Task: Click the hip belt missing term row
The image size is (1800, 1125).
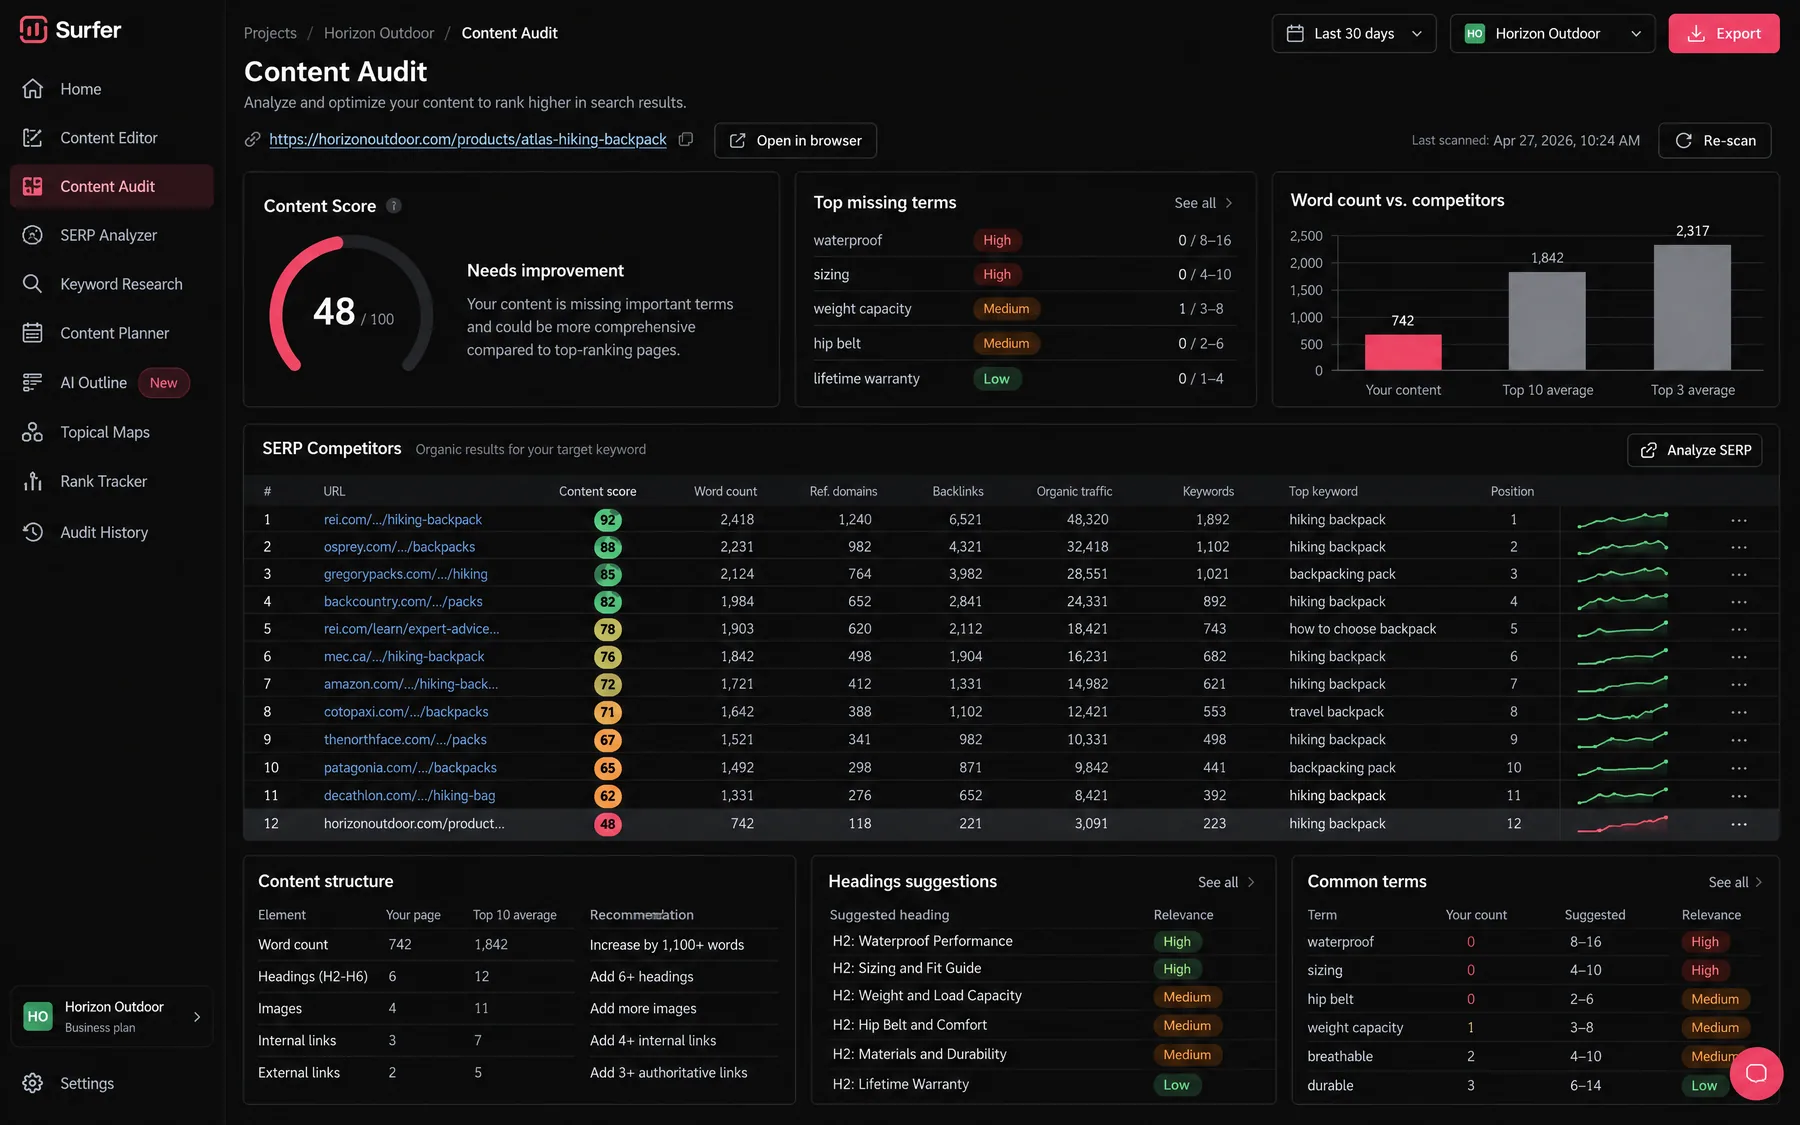Action: (1023, 344)
